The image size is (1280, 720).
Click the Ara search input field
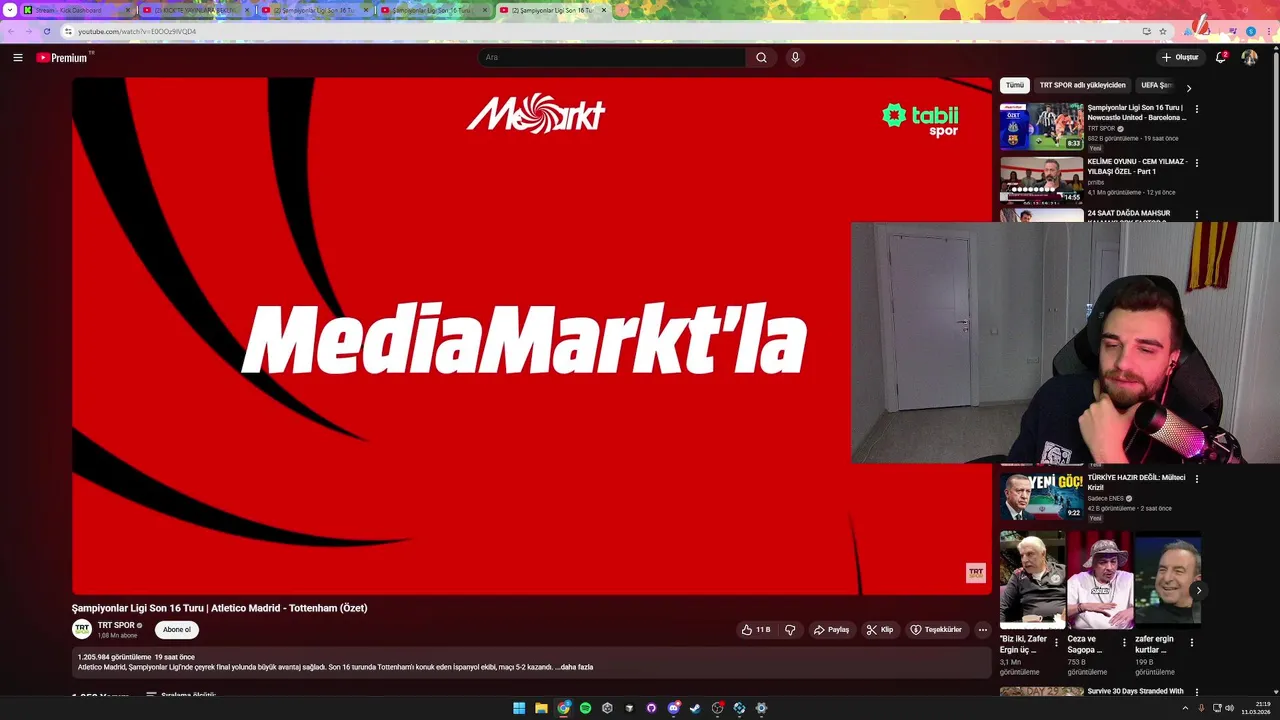pyautogui.click(x=611, y=57)
